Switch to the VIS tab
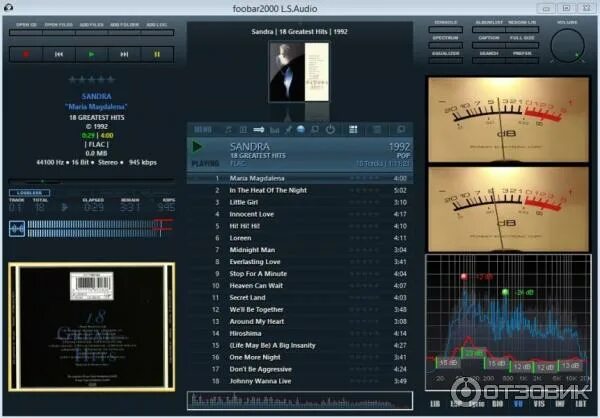Image resolution: width=600 pixels, height=418 pixels. click(x=539, y=404)
